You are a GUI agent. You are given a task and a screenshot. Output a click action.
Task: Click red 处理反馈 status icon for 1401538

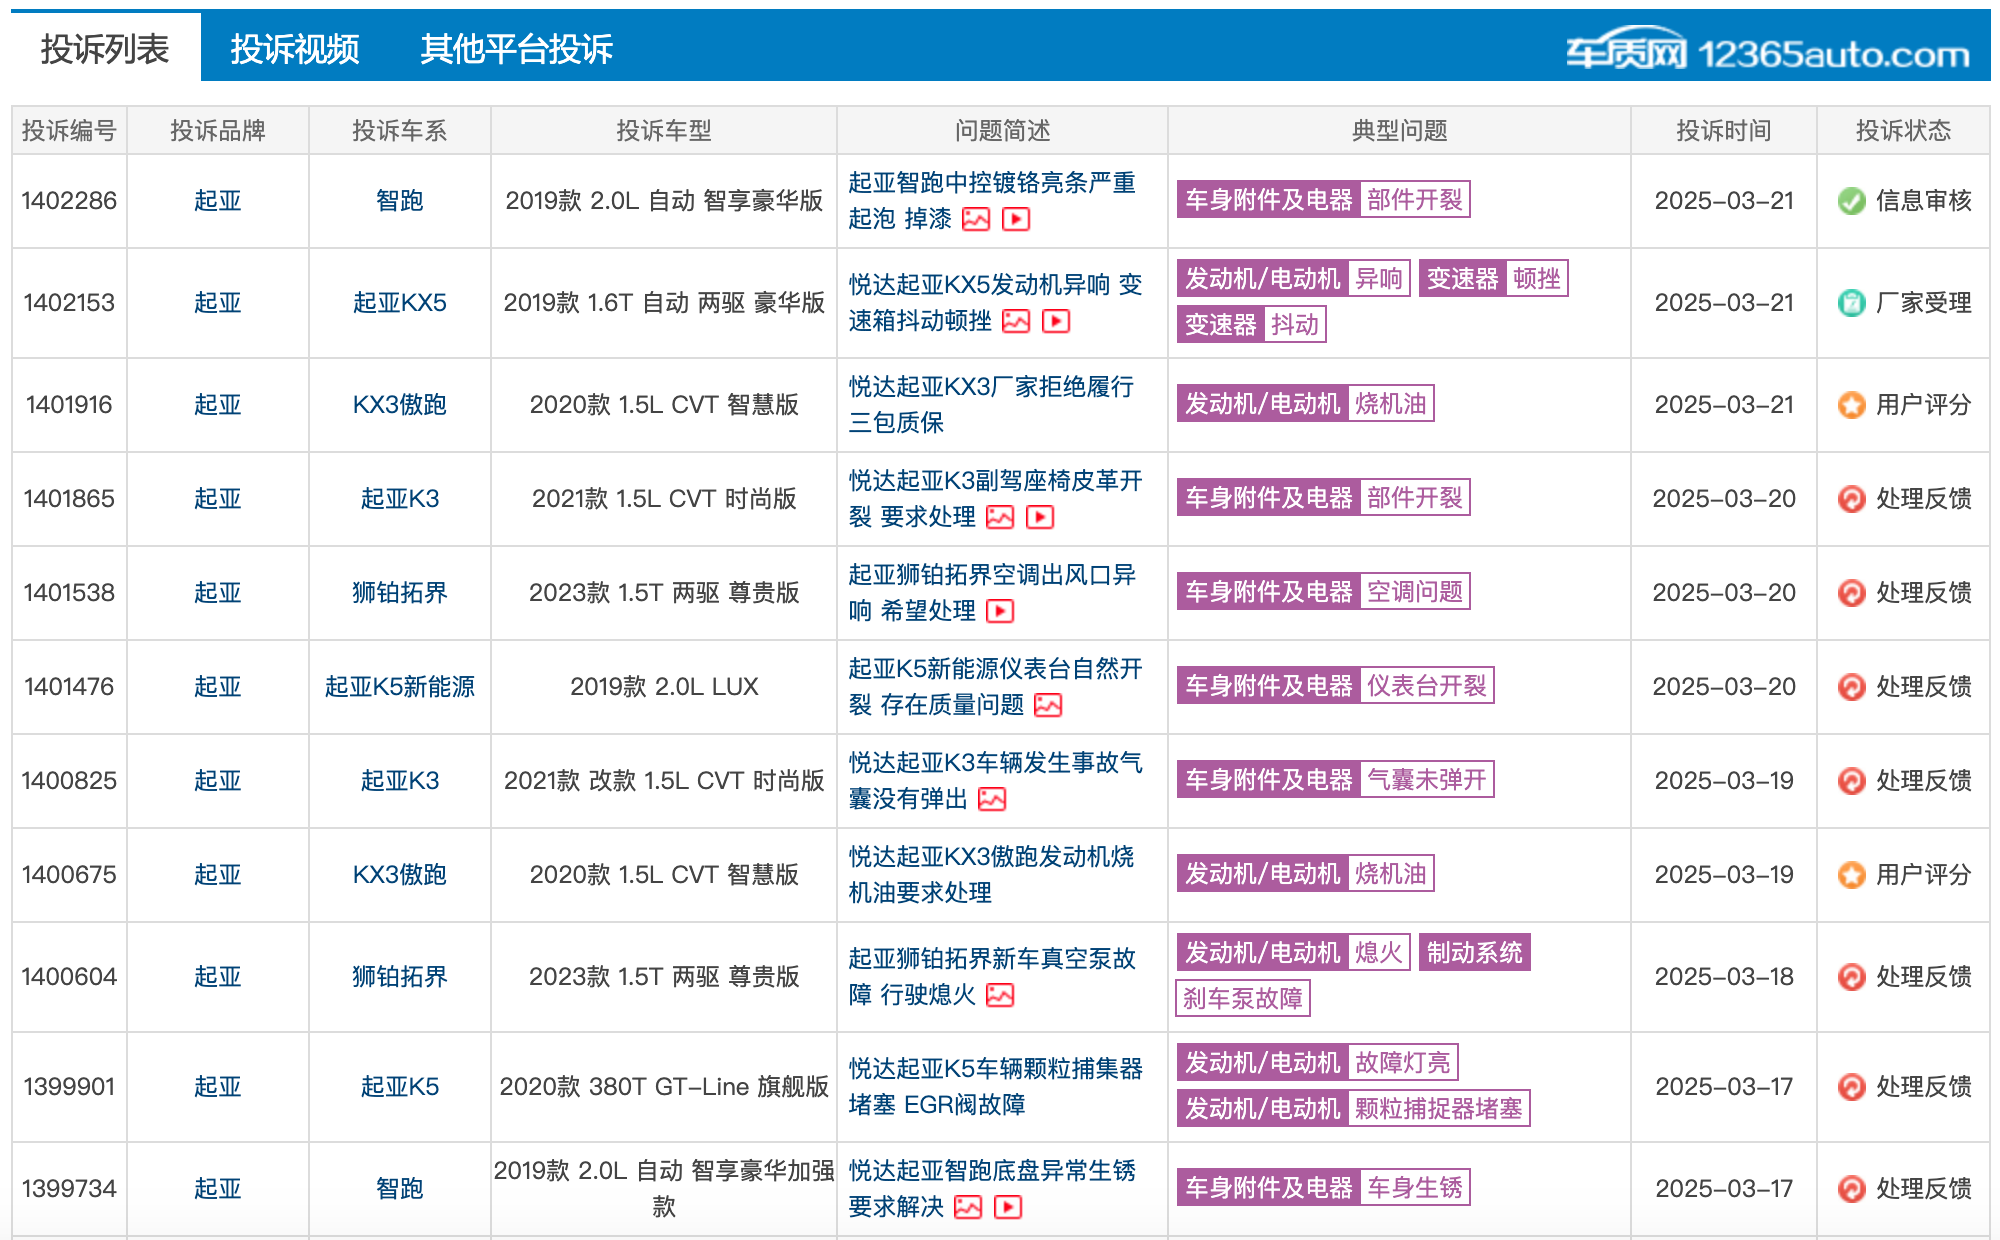coord(1851,593)
